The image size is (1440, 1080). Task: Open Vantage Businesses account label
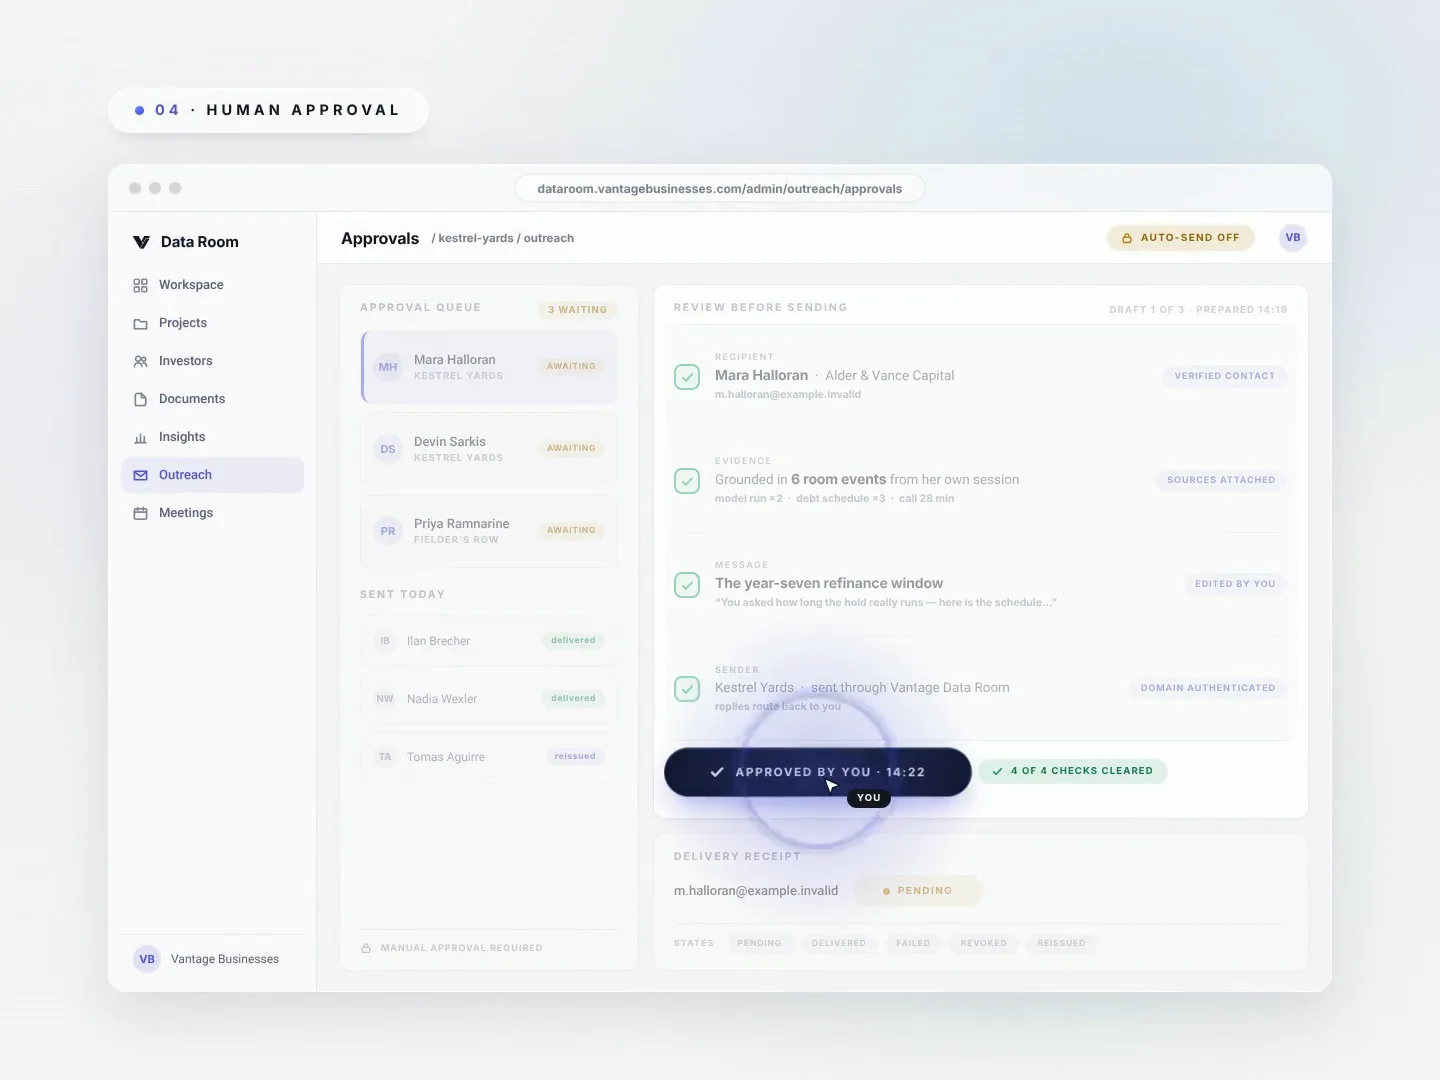click(225, 959)
